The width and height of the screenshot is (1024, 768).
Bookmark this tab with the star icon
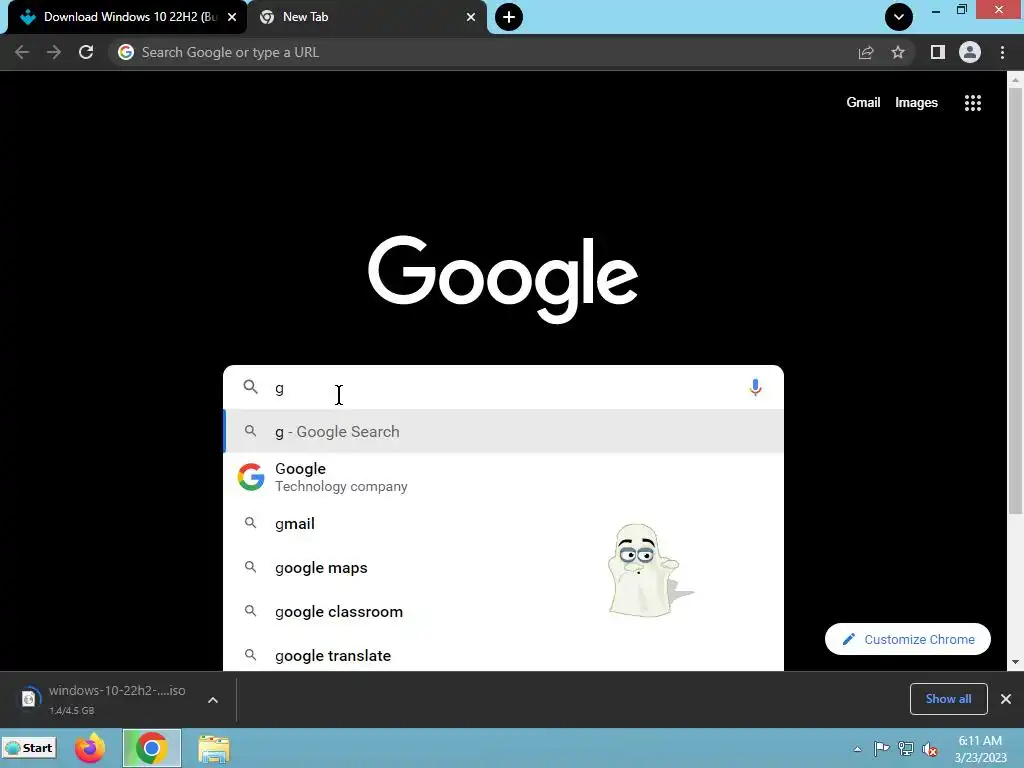[x=898, y=52]
